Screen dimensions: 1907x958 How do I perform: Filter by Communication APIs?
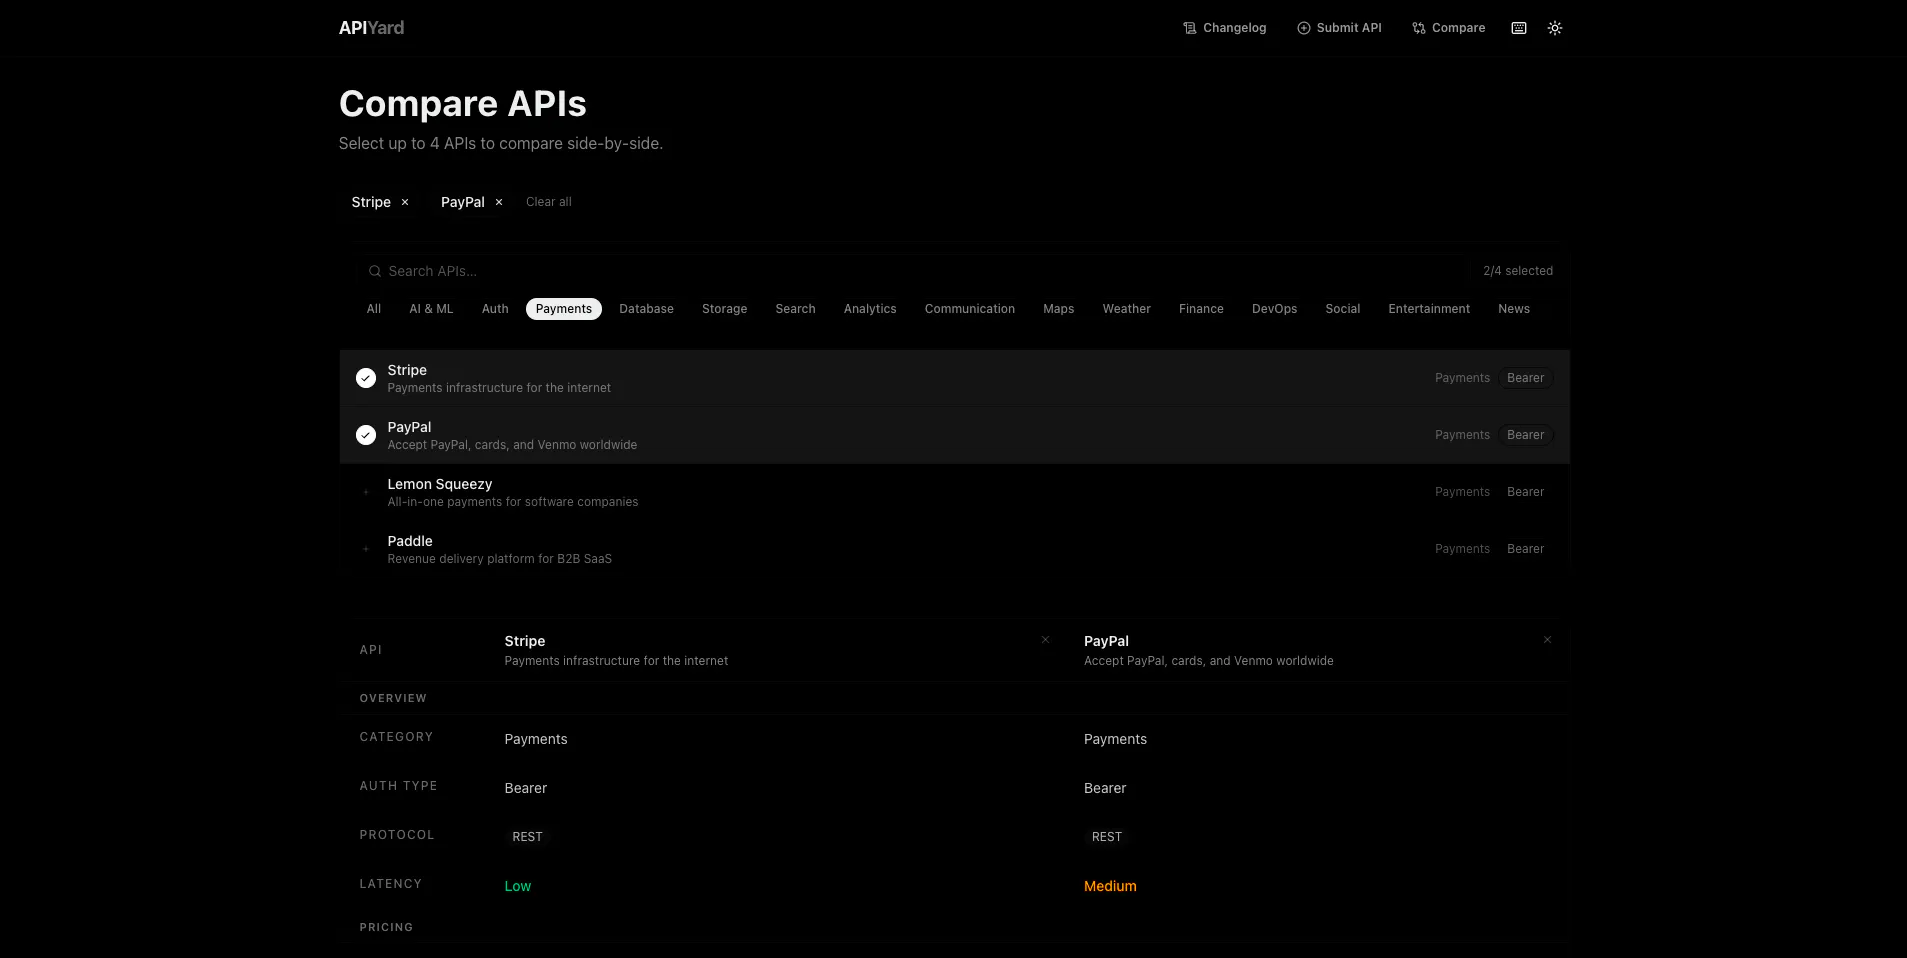click(x=970, y=309)
